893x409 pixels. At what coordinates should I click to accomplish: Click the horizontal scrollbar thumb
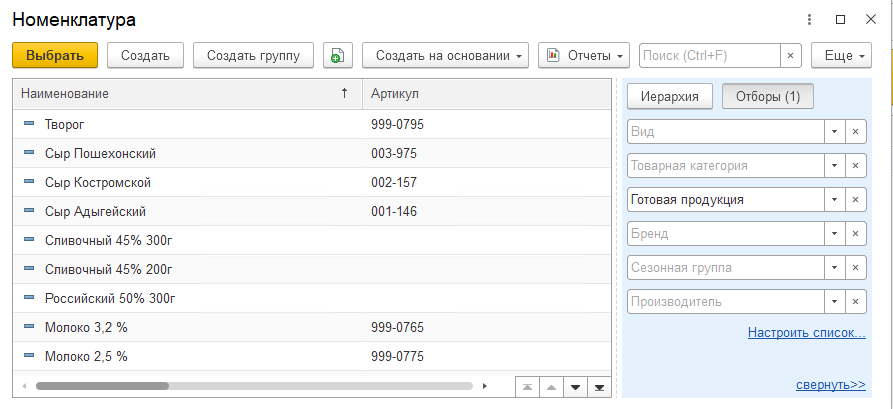coord(102,385)
